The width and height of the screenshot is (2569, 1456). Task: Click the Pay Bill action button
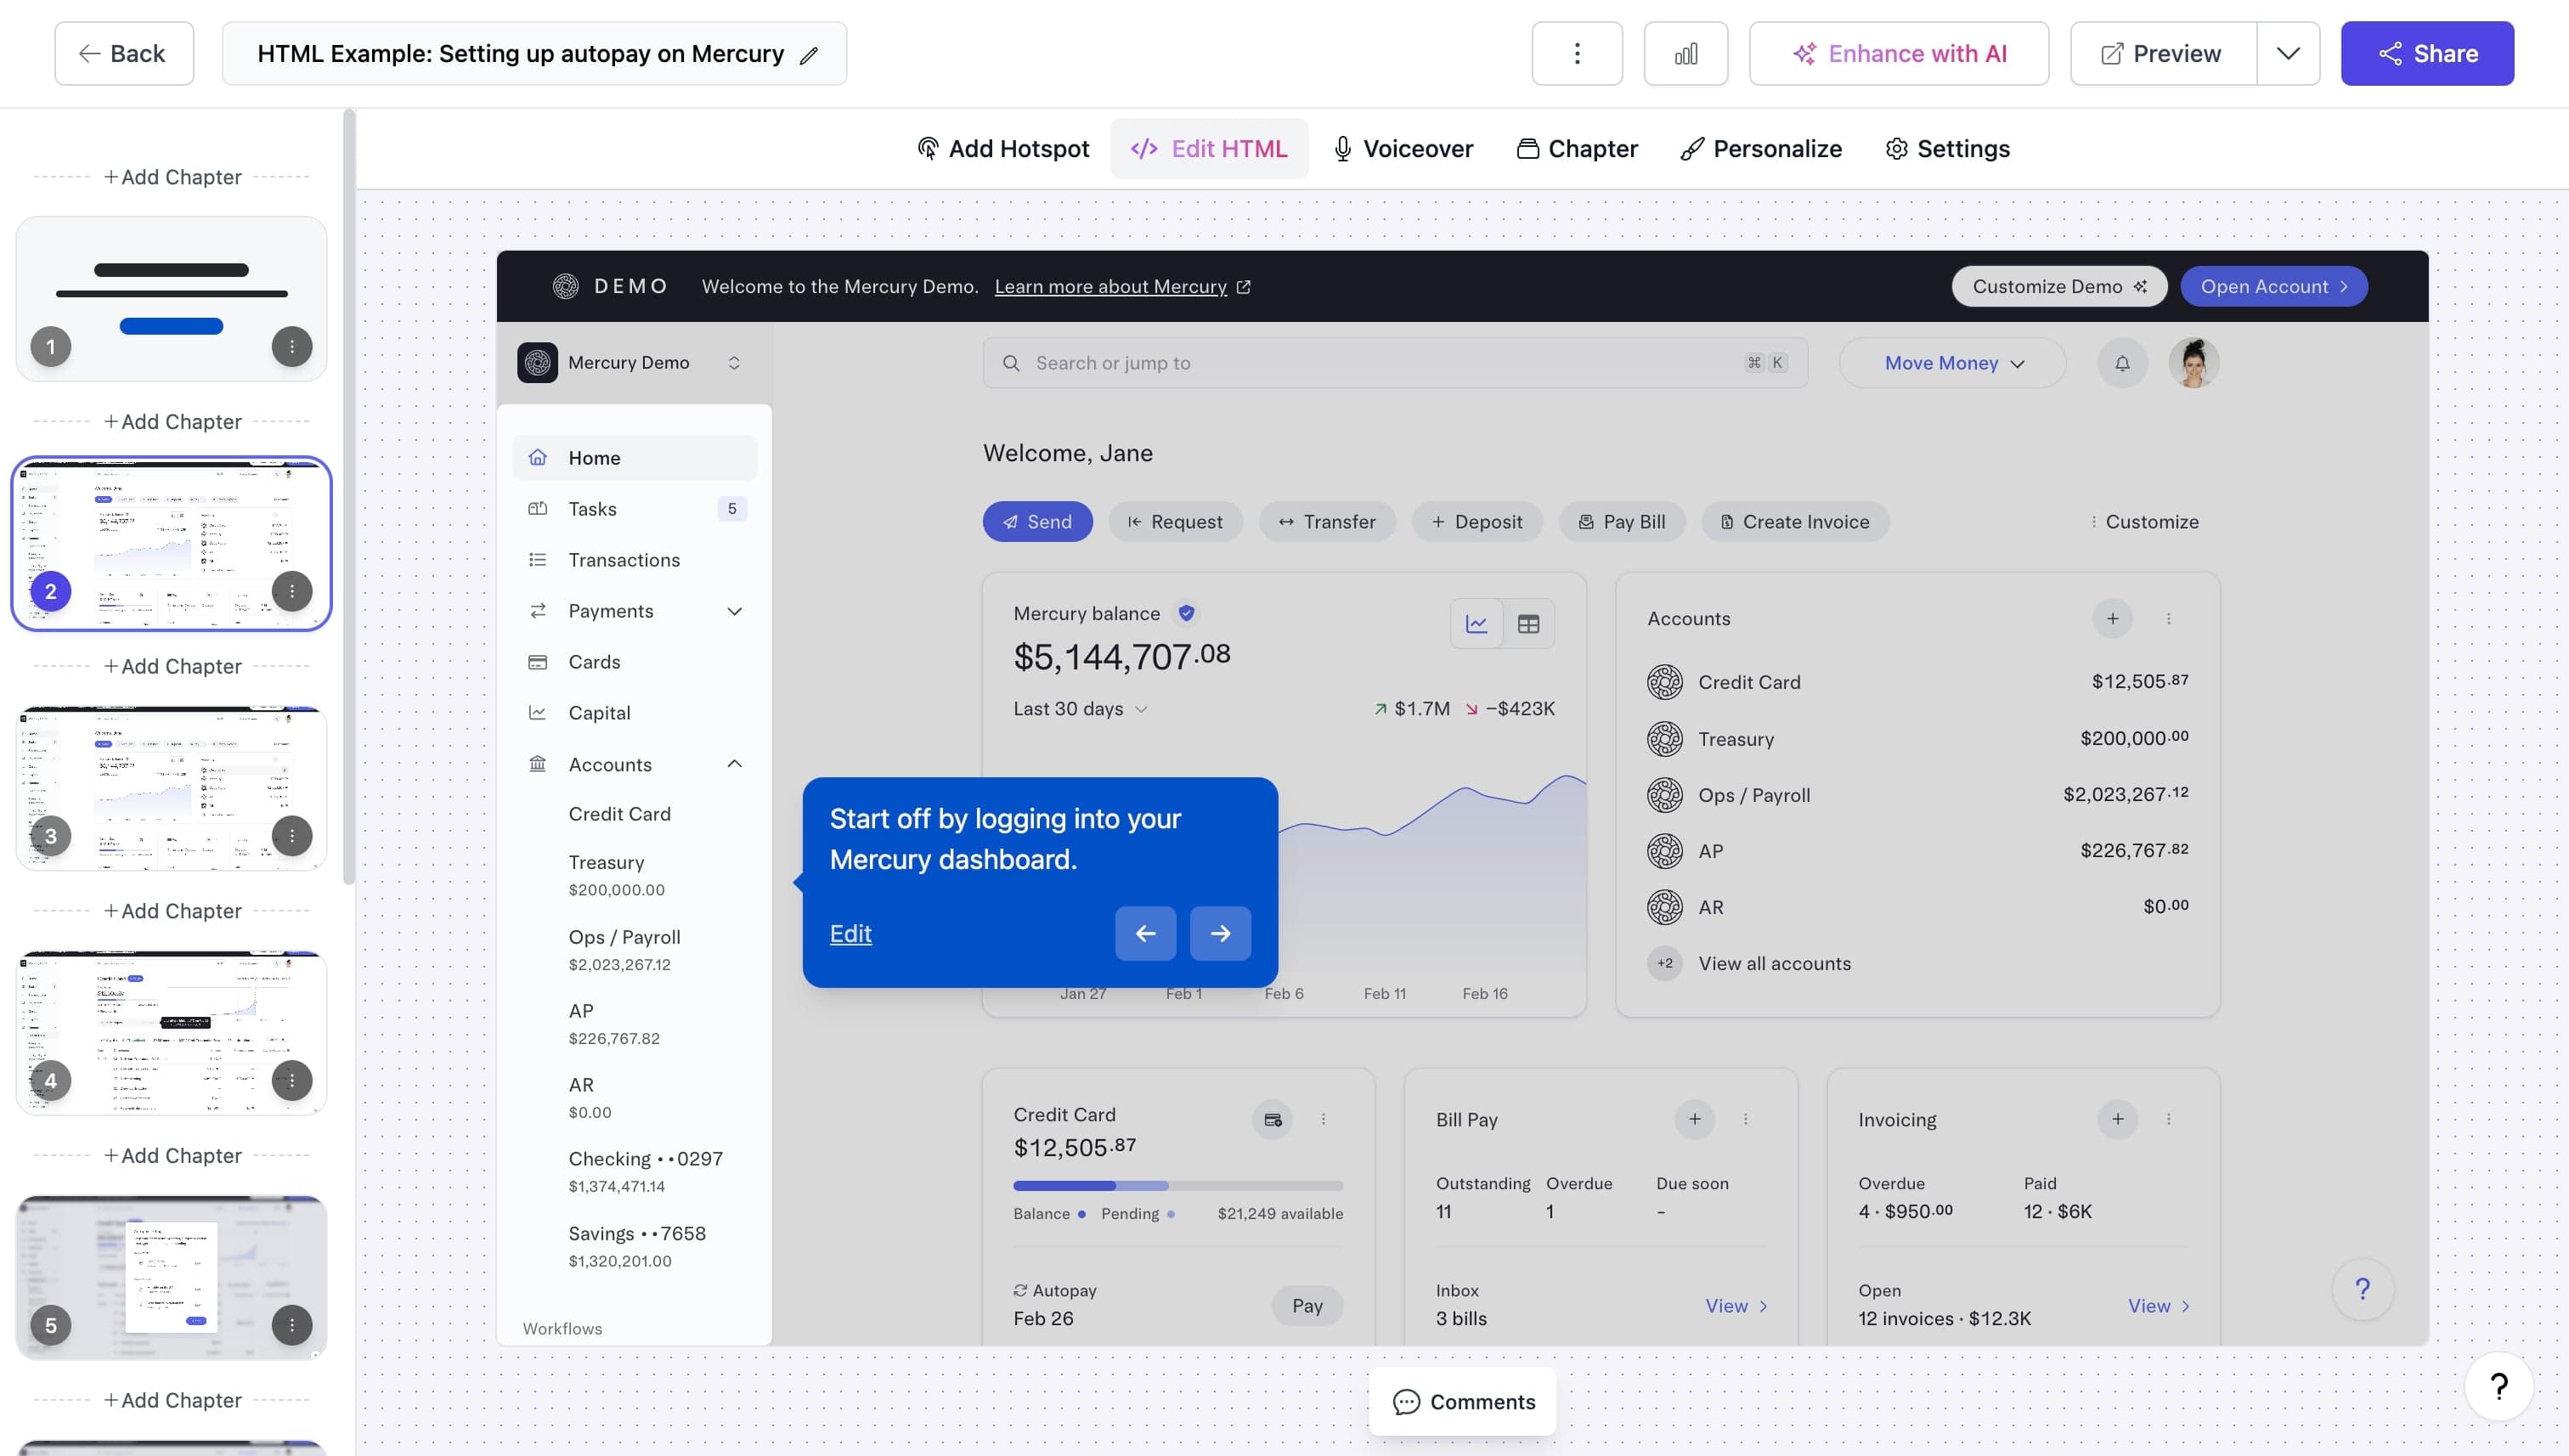(1622, 522)
